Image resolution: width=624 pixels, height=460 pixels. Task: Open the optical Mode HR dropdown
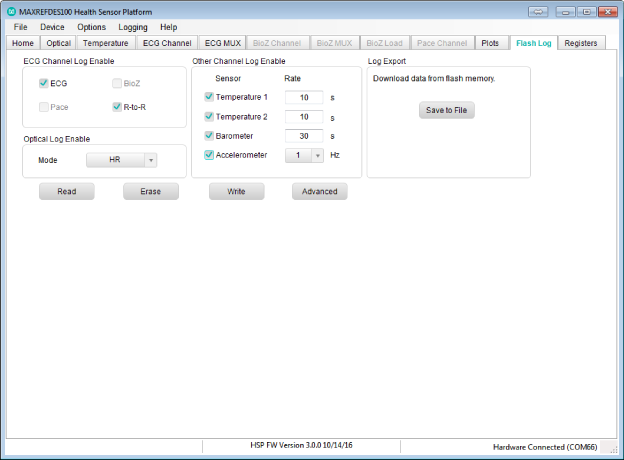point(121,160)
